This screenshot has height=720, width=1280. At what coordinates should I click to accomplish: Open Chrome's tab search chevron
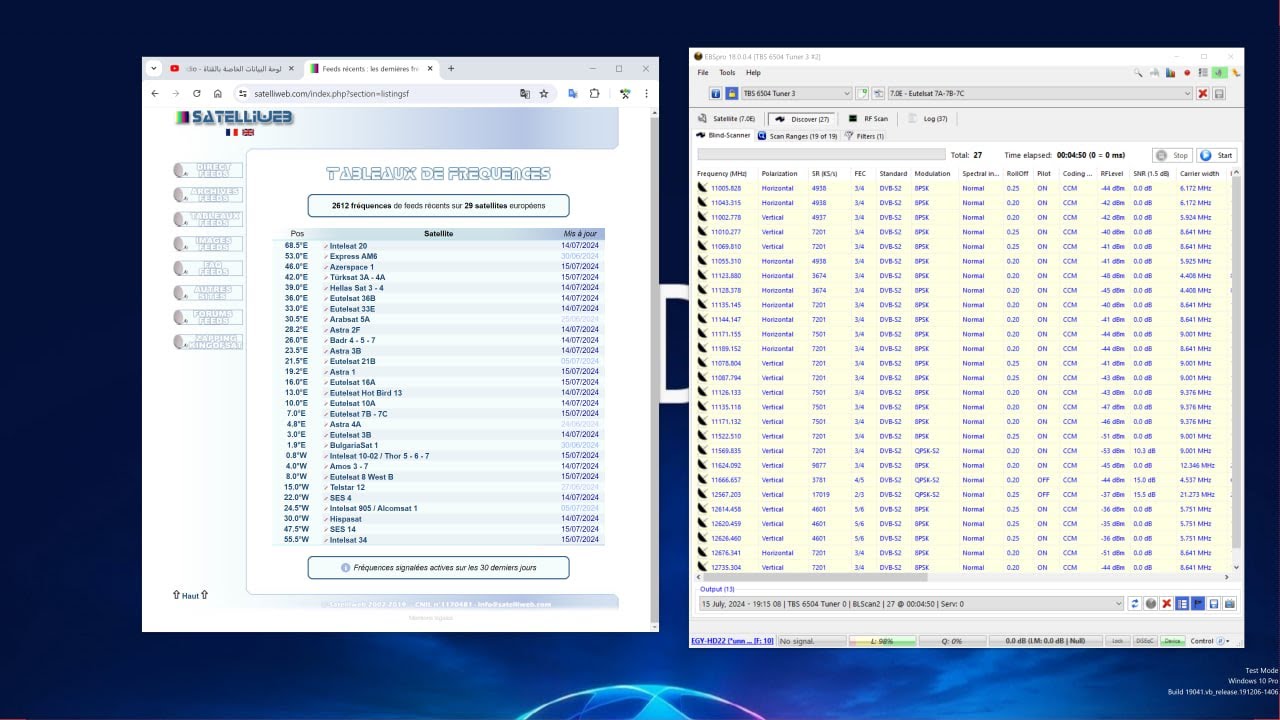coord(153,68)
